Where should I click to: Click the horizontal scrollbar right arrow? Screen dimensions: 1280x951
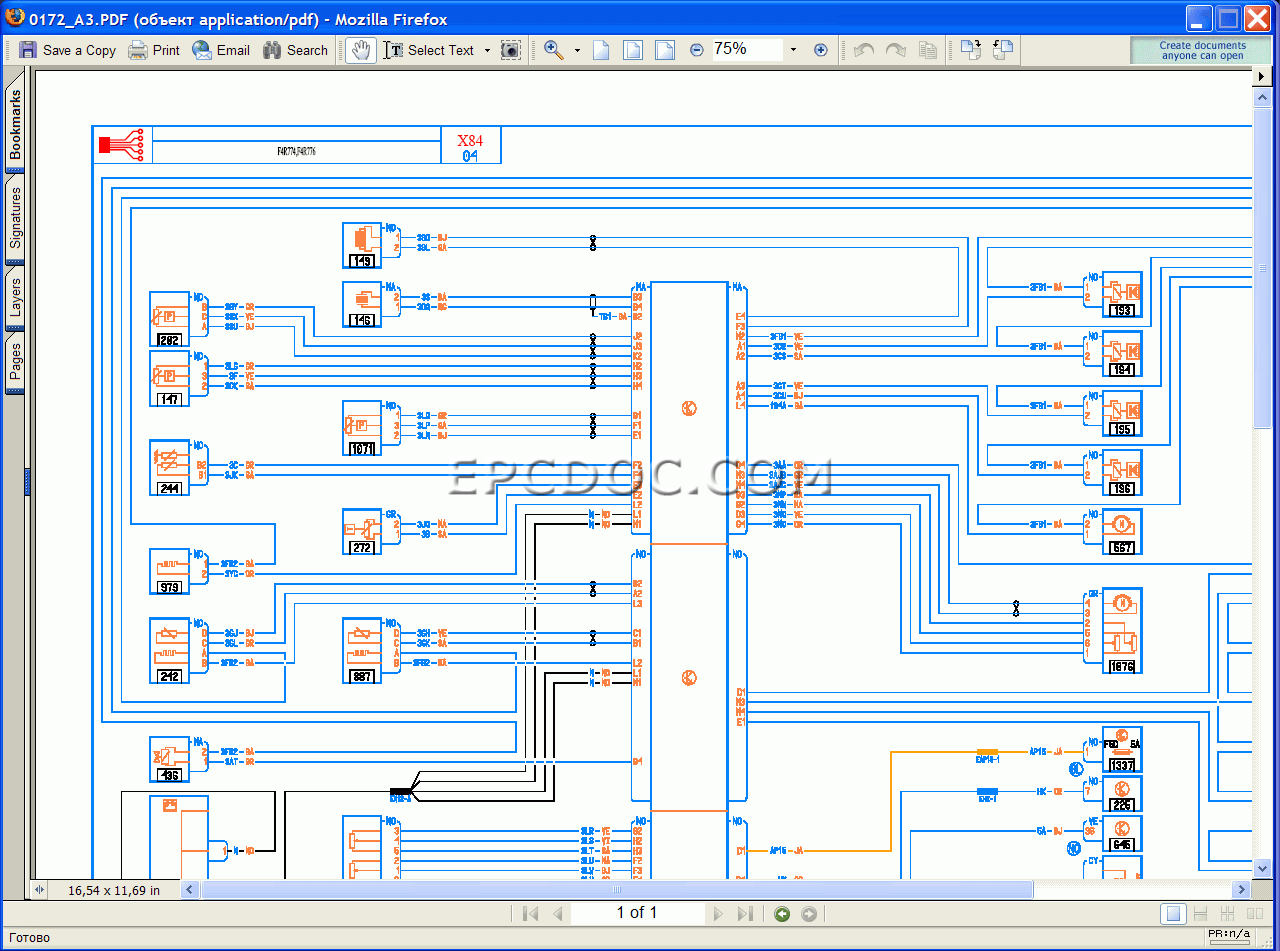pos(1242,889)
